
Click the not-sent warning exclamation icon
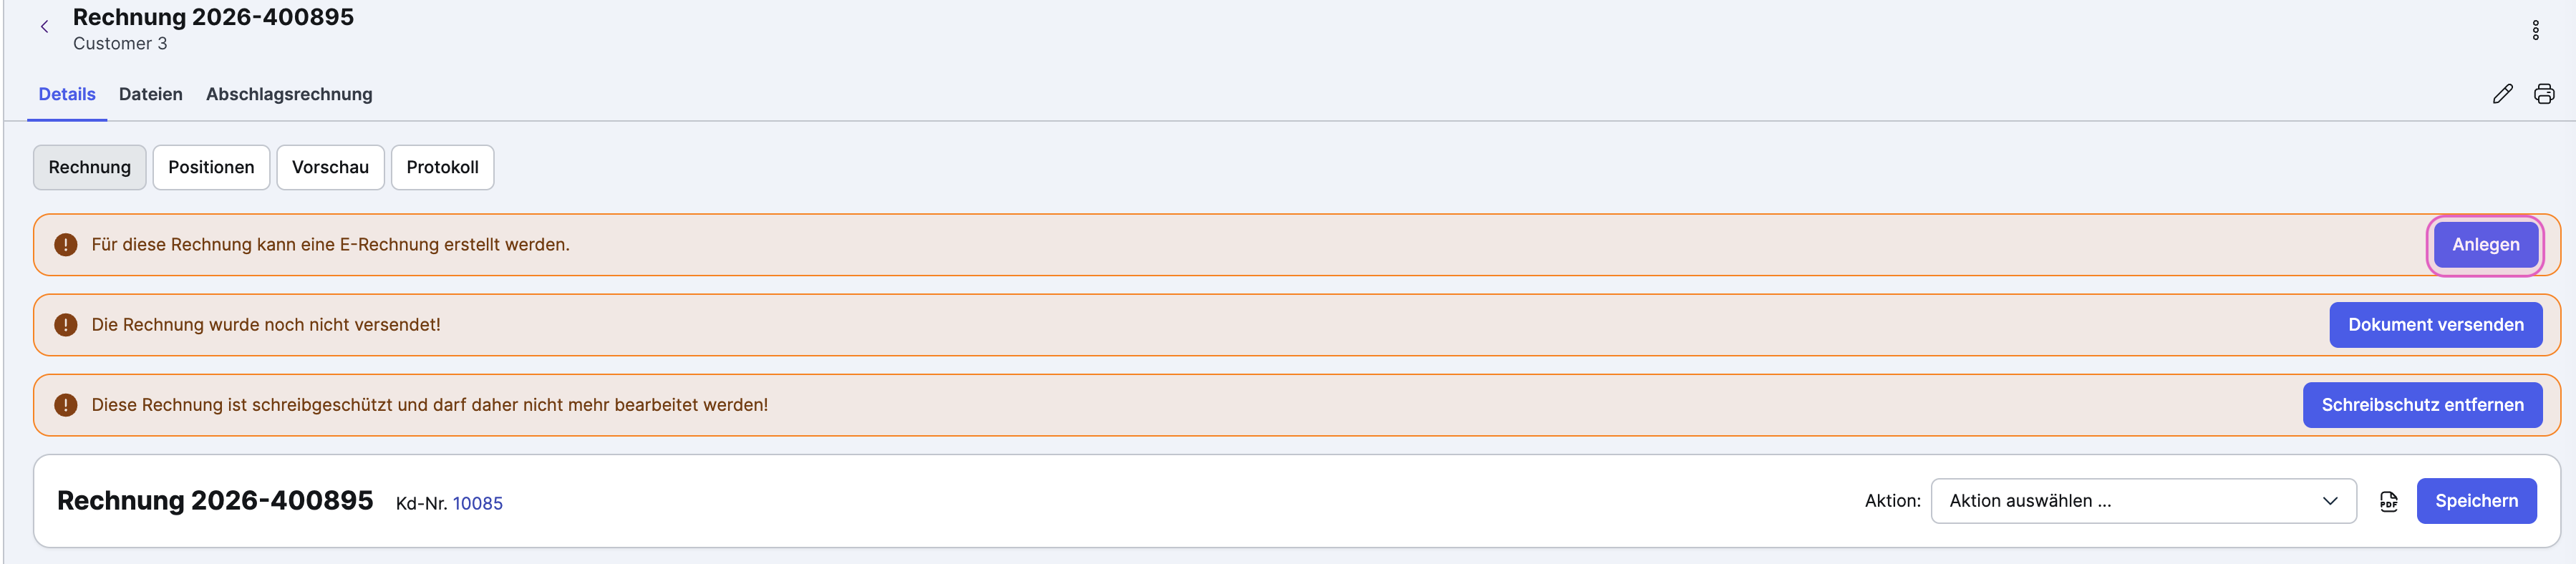pos(66,325)
